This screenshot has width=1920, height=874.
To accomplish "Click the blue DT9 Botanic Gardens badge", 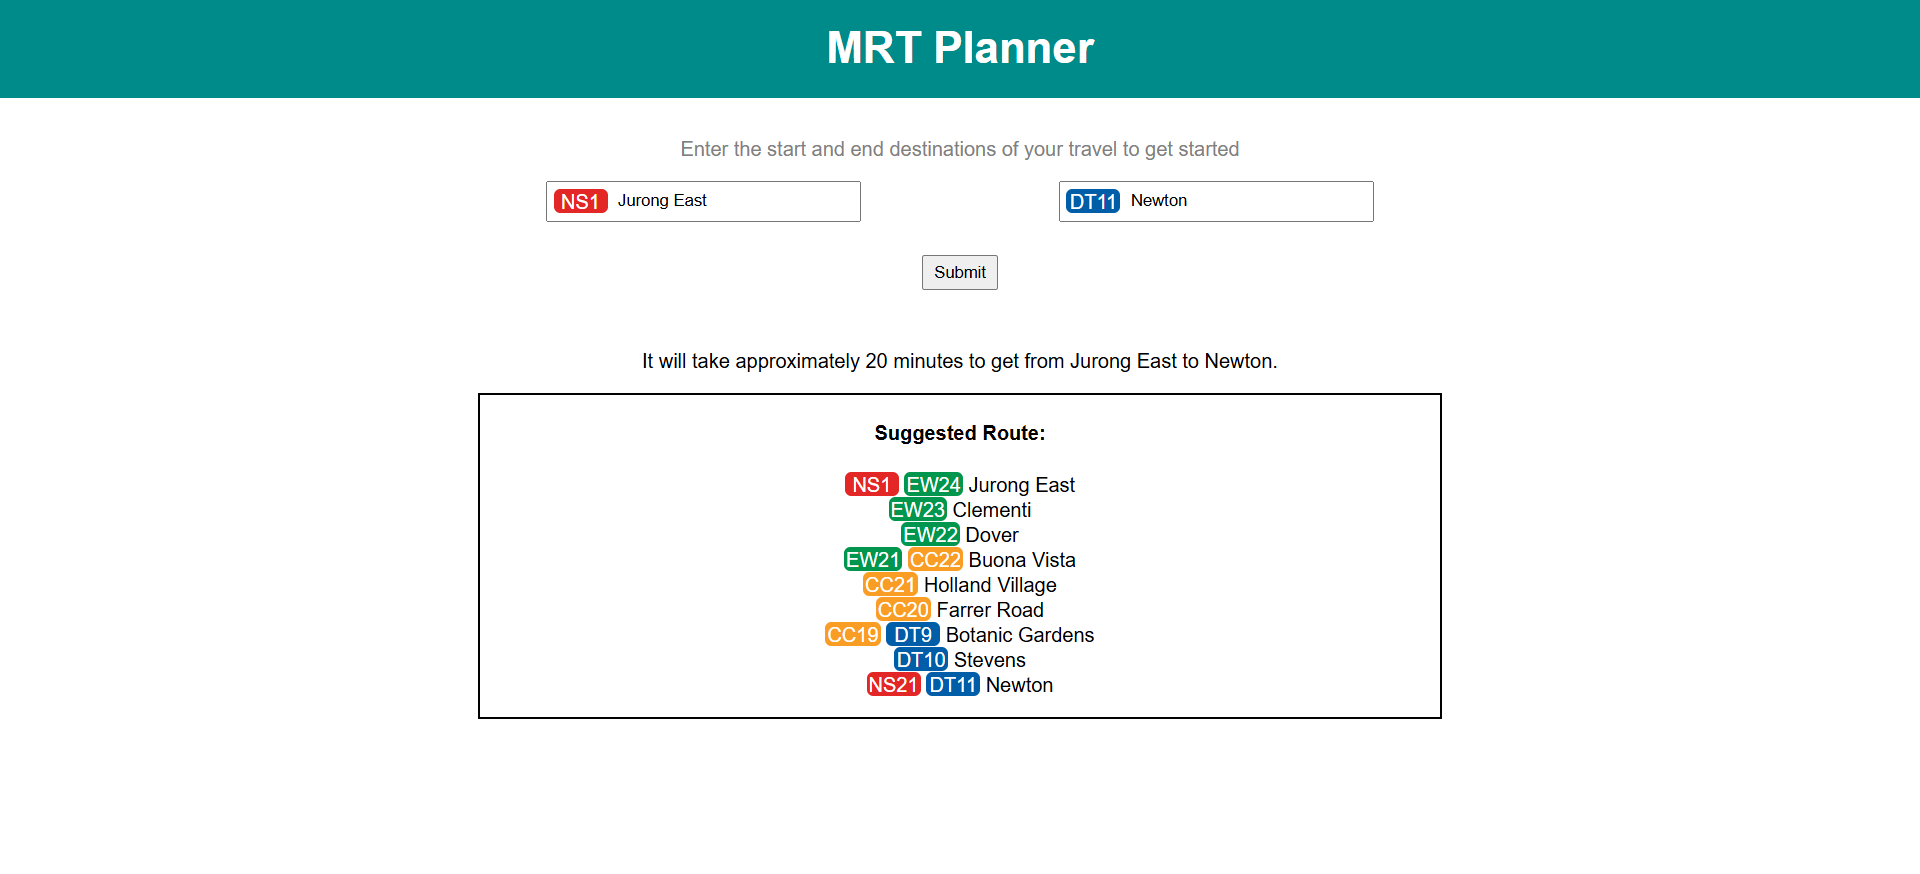I will click(x=912, y=635).
